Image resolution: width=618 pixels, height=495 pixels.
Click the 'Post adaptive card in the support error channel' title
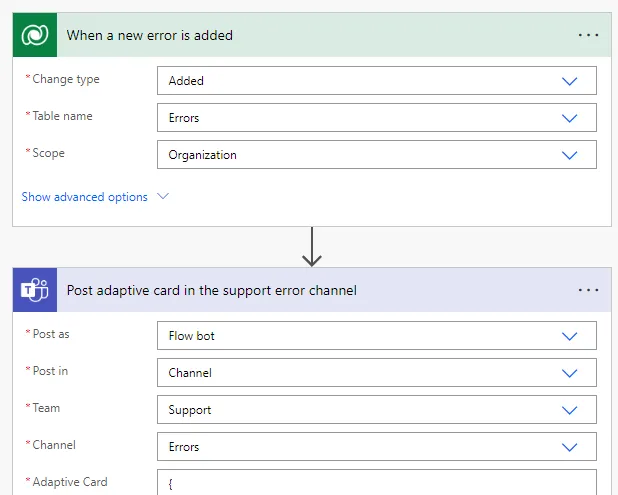point(212,290)
